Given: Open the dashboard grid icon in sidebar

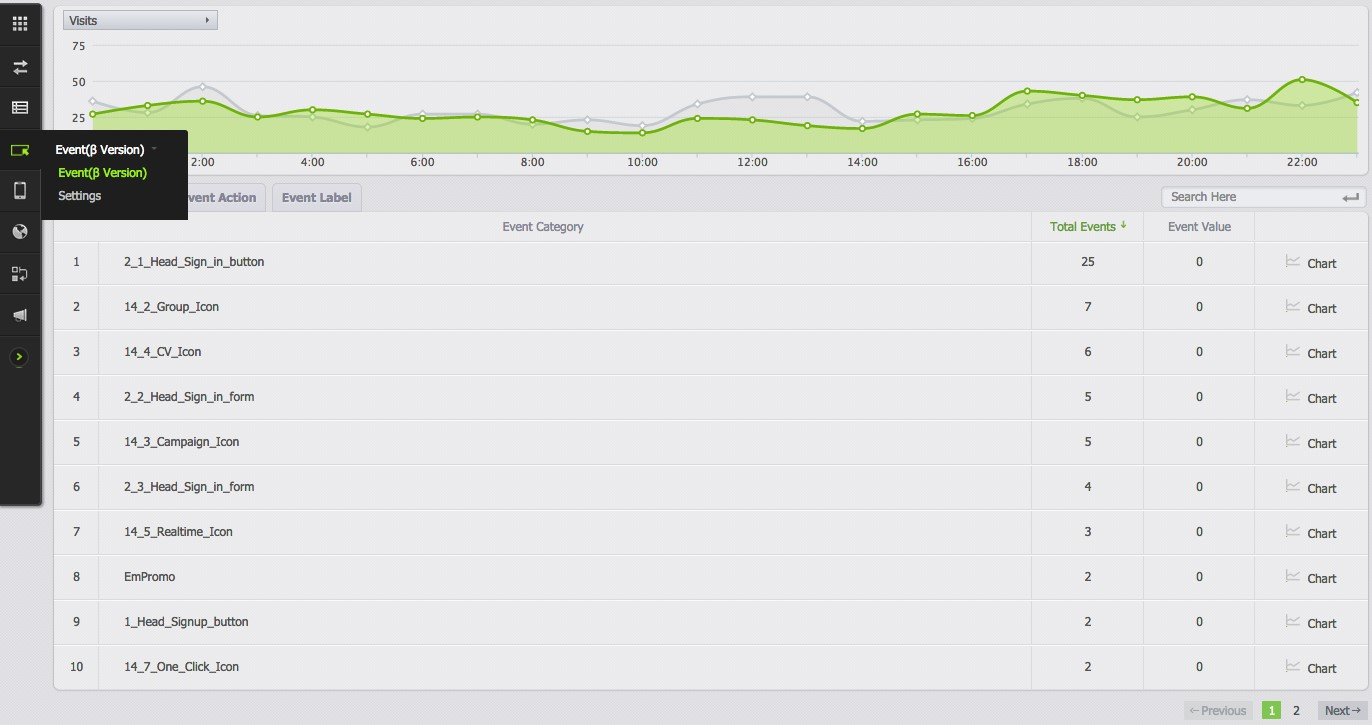Looking at the screenshot, I should click(20, 23).
